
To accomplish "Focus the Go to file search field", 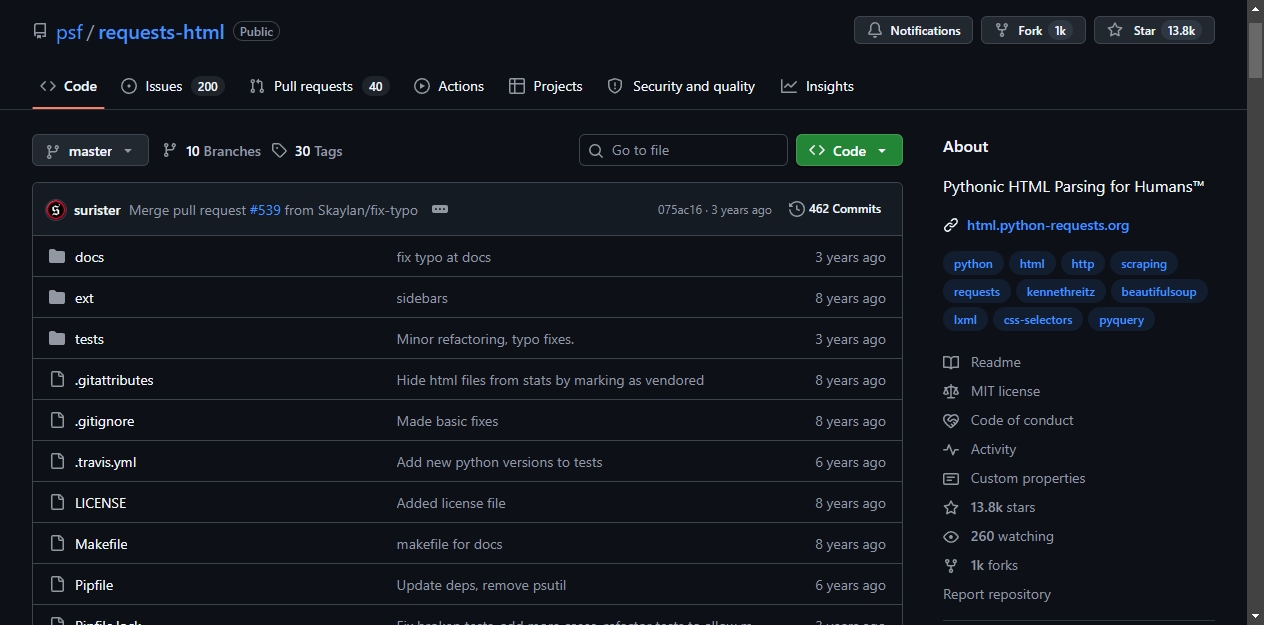I will click(683, 150).
